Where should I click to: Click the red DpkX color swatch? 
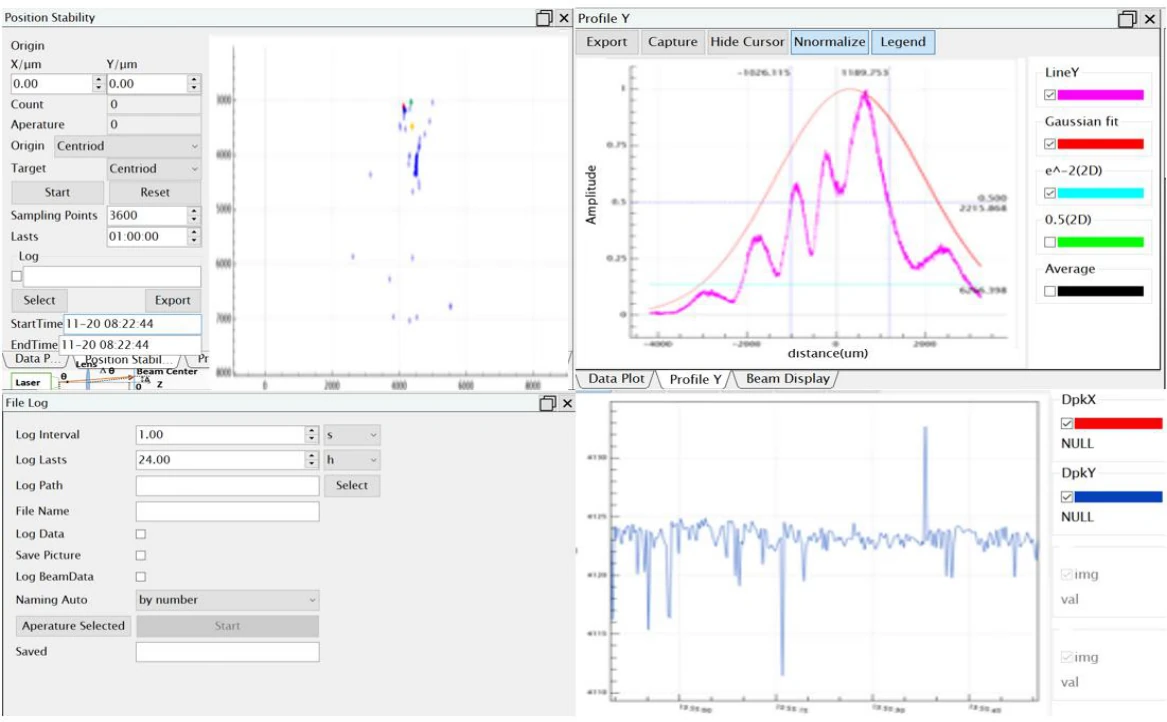(1118, 424)
